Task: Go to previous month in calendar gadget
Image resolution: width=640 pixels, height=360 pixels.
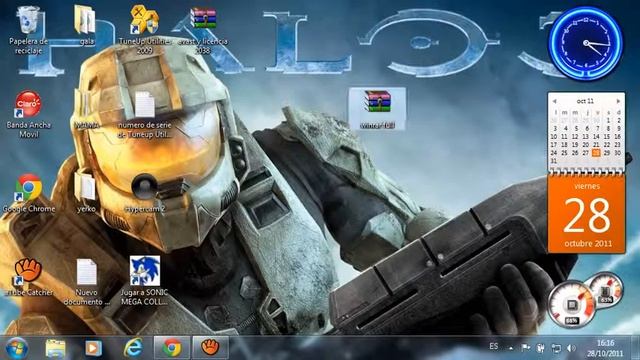Action: [x=554, y=101]
